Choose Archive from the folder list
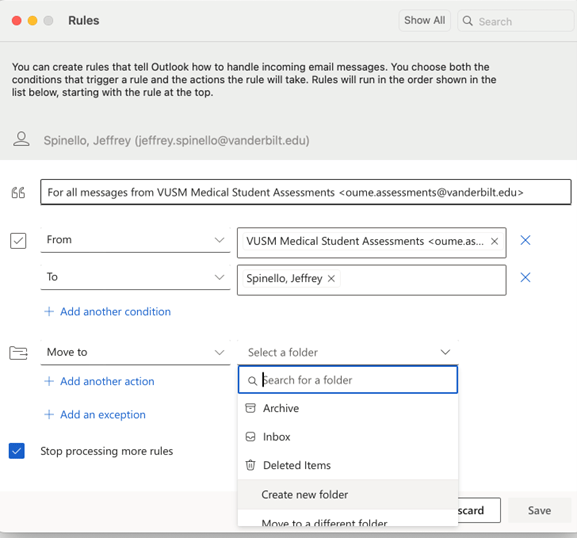The width and height of the screenshot is (577, 538). (348, 408)
